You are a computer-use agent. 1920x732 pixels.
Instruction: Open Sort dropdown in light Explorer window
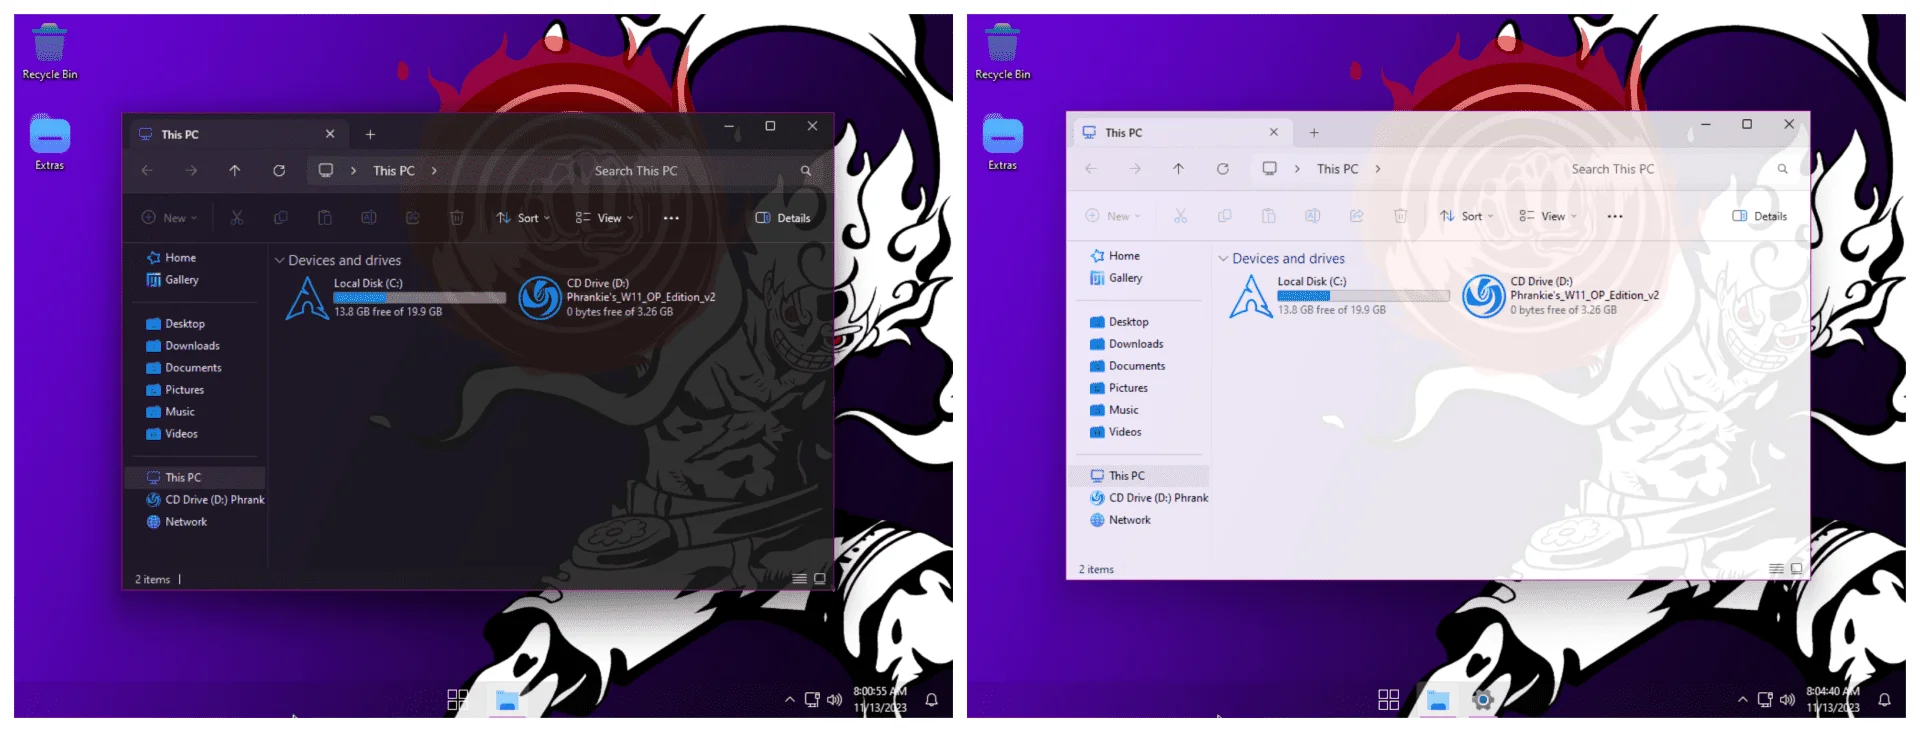click(x=1467, y=216)
